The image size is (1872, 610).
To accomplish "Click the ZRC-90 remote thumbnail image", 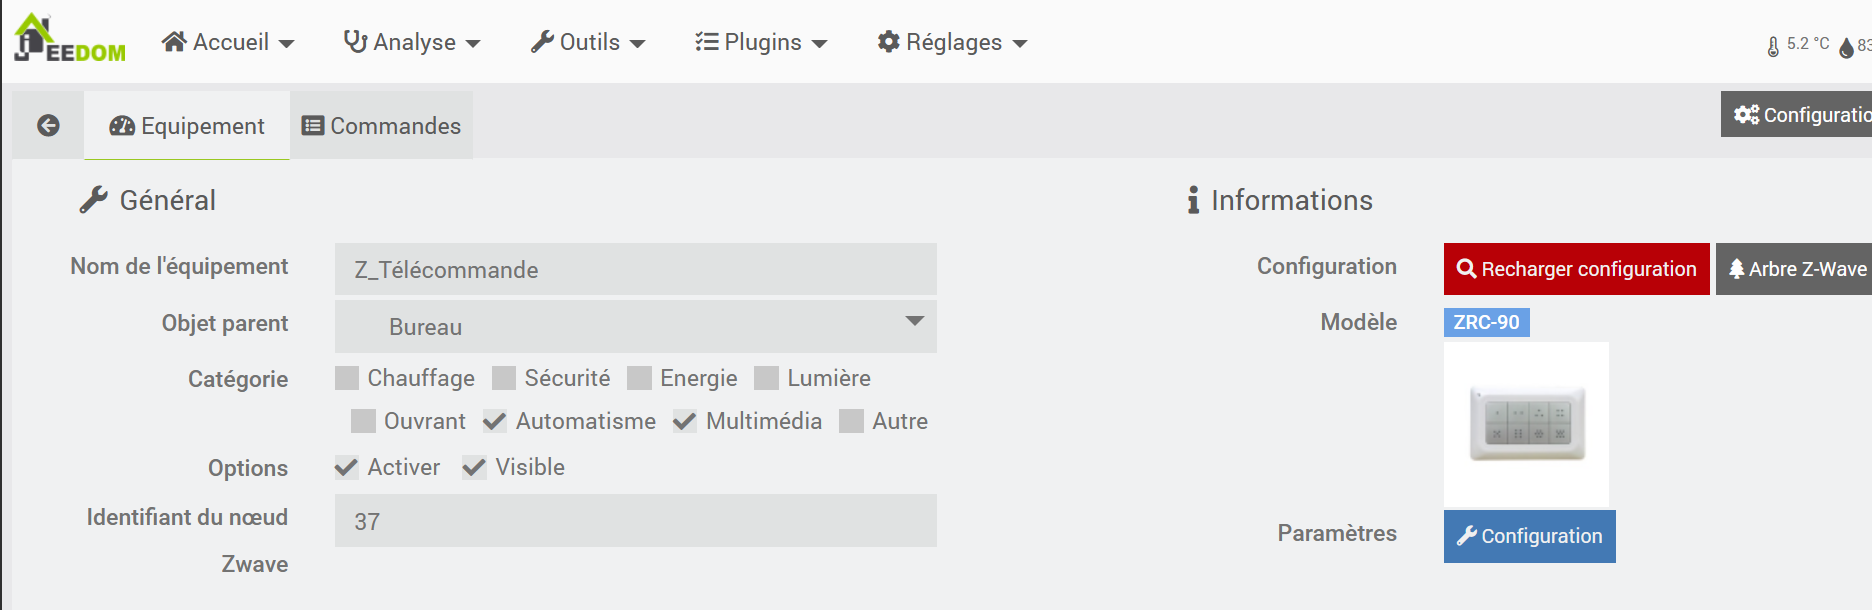I will (1526, 424).
